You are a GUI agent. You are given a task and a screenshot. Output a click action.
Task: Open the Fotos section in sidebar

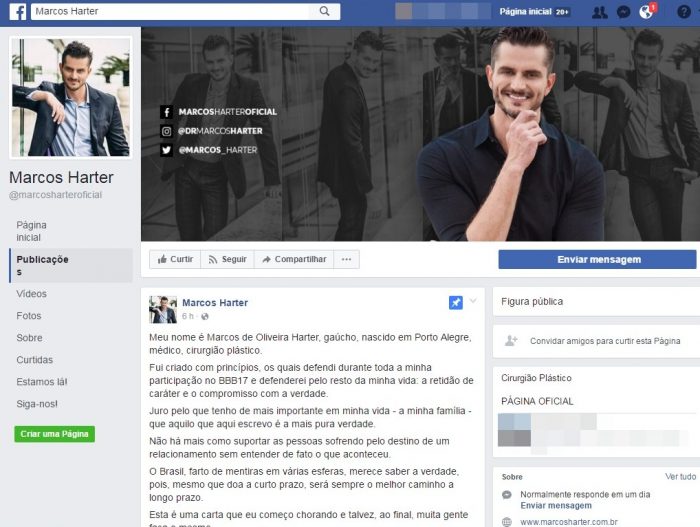click(29, 316)
